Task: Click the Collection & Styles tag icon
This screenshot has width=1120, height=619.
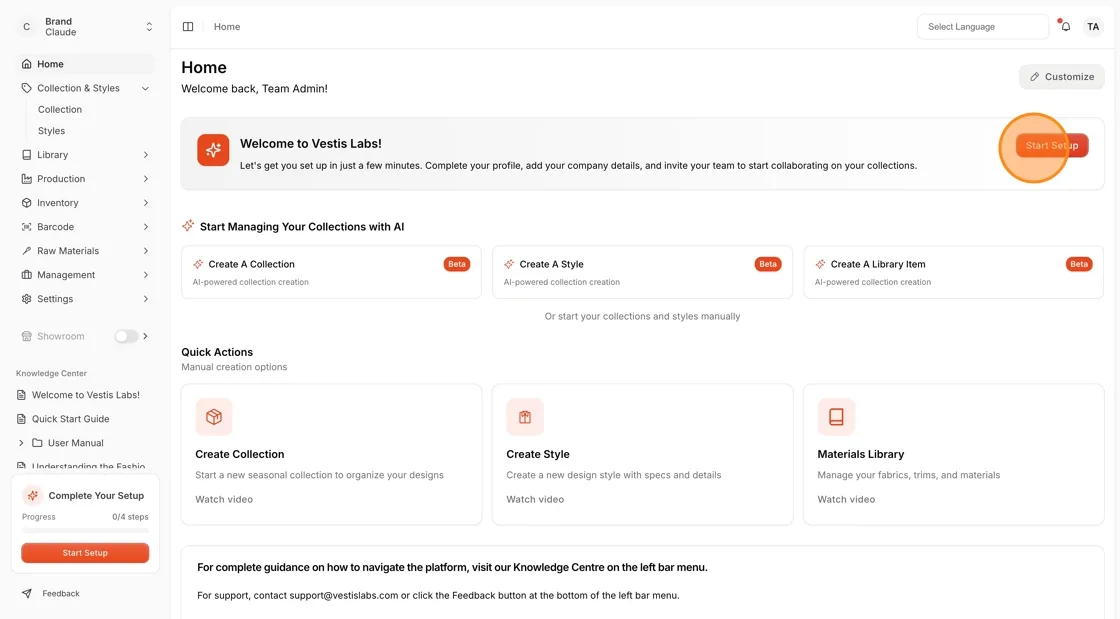Action: (26, 89)
